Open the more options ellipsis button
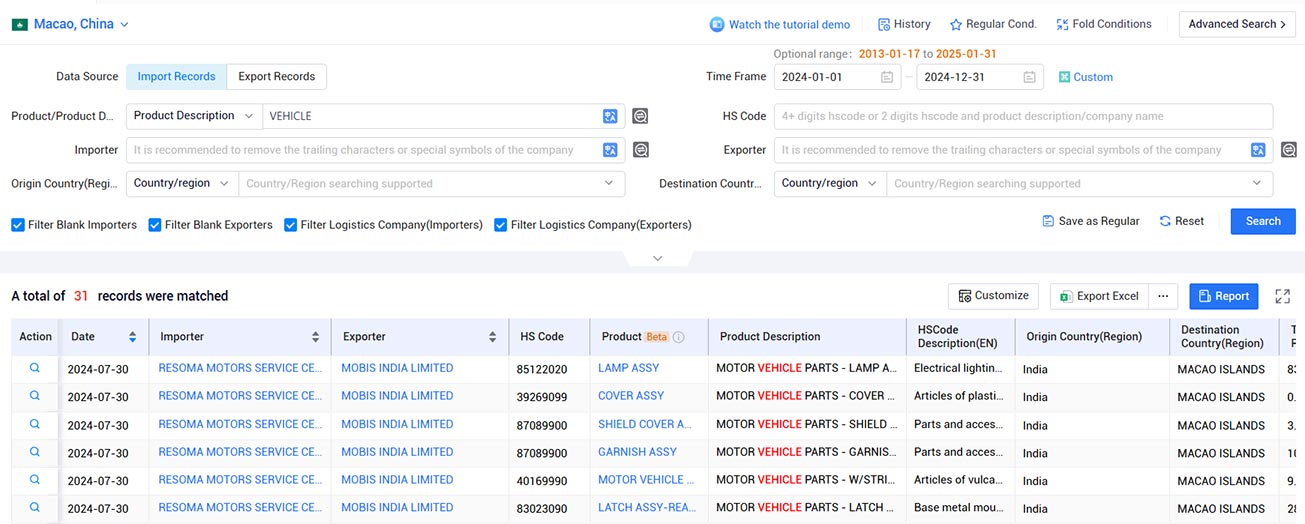Screen dimensions: 1305x524 click(x=1163, y=296)
